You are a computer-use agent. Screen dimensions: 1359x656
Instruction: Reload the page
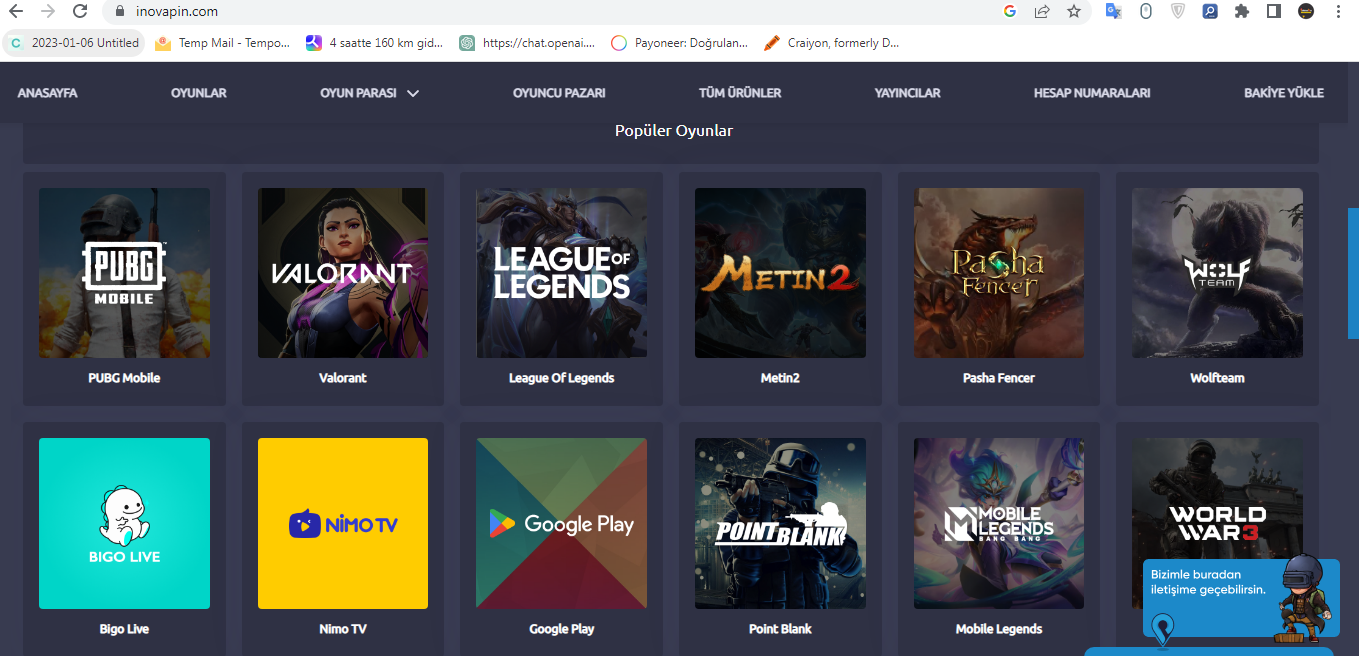point(80,12)
